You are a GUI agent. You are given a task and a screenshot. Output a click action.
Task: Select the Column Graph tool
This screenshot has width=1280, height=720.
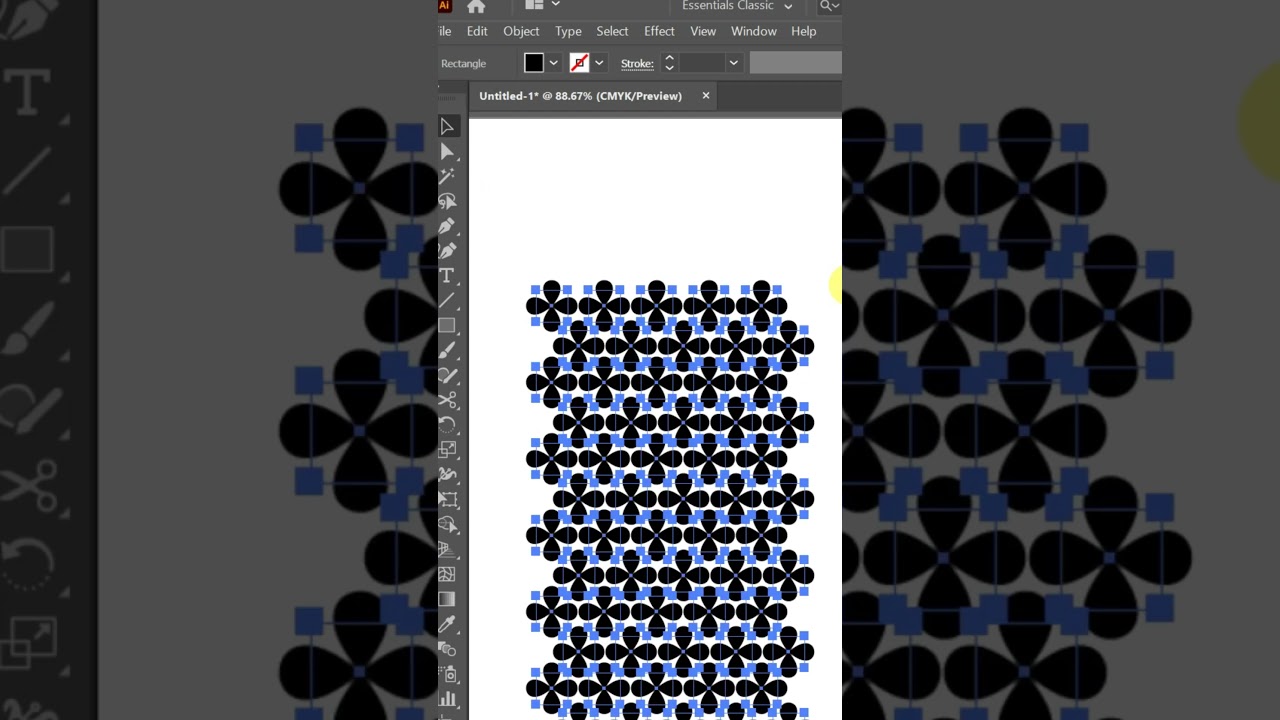(x=447, y=699)
